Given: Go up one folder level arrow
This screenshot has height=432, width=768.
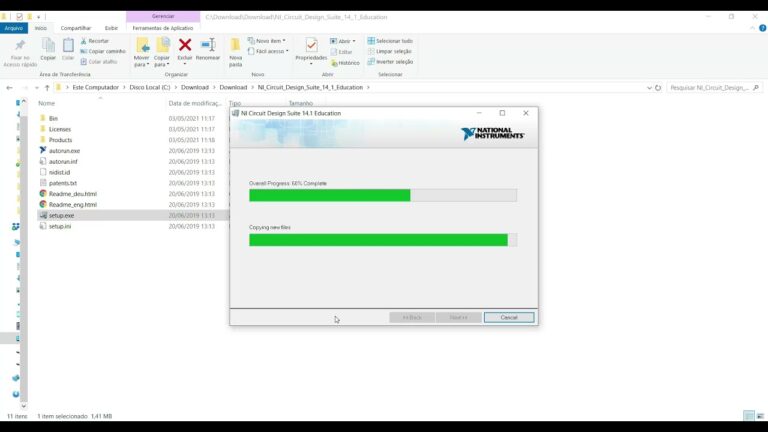Looking at the screenshot, I should (x=47, y=88).
